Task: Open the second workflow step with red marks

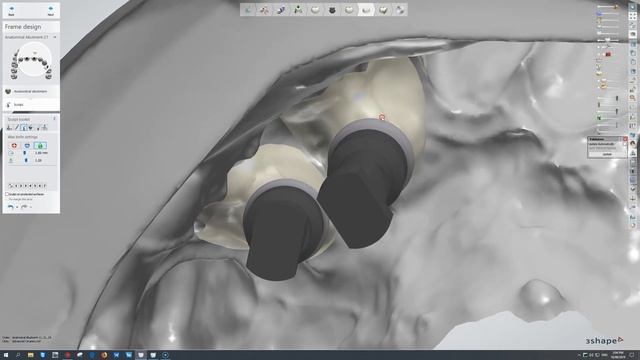Action: 264,10
